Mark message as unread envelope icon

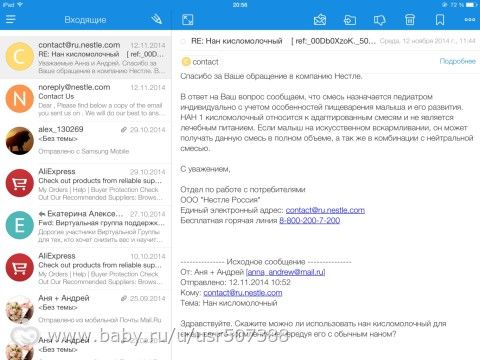[320, 20]
